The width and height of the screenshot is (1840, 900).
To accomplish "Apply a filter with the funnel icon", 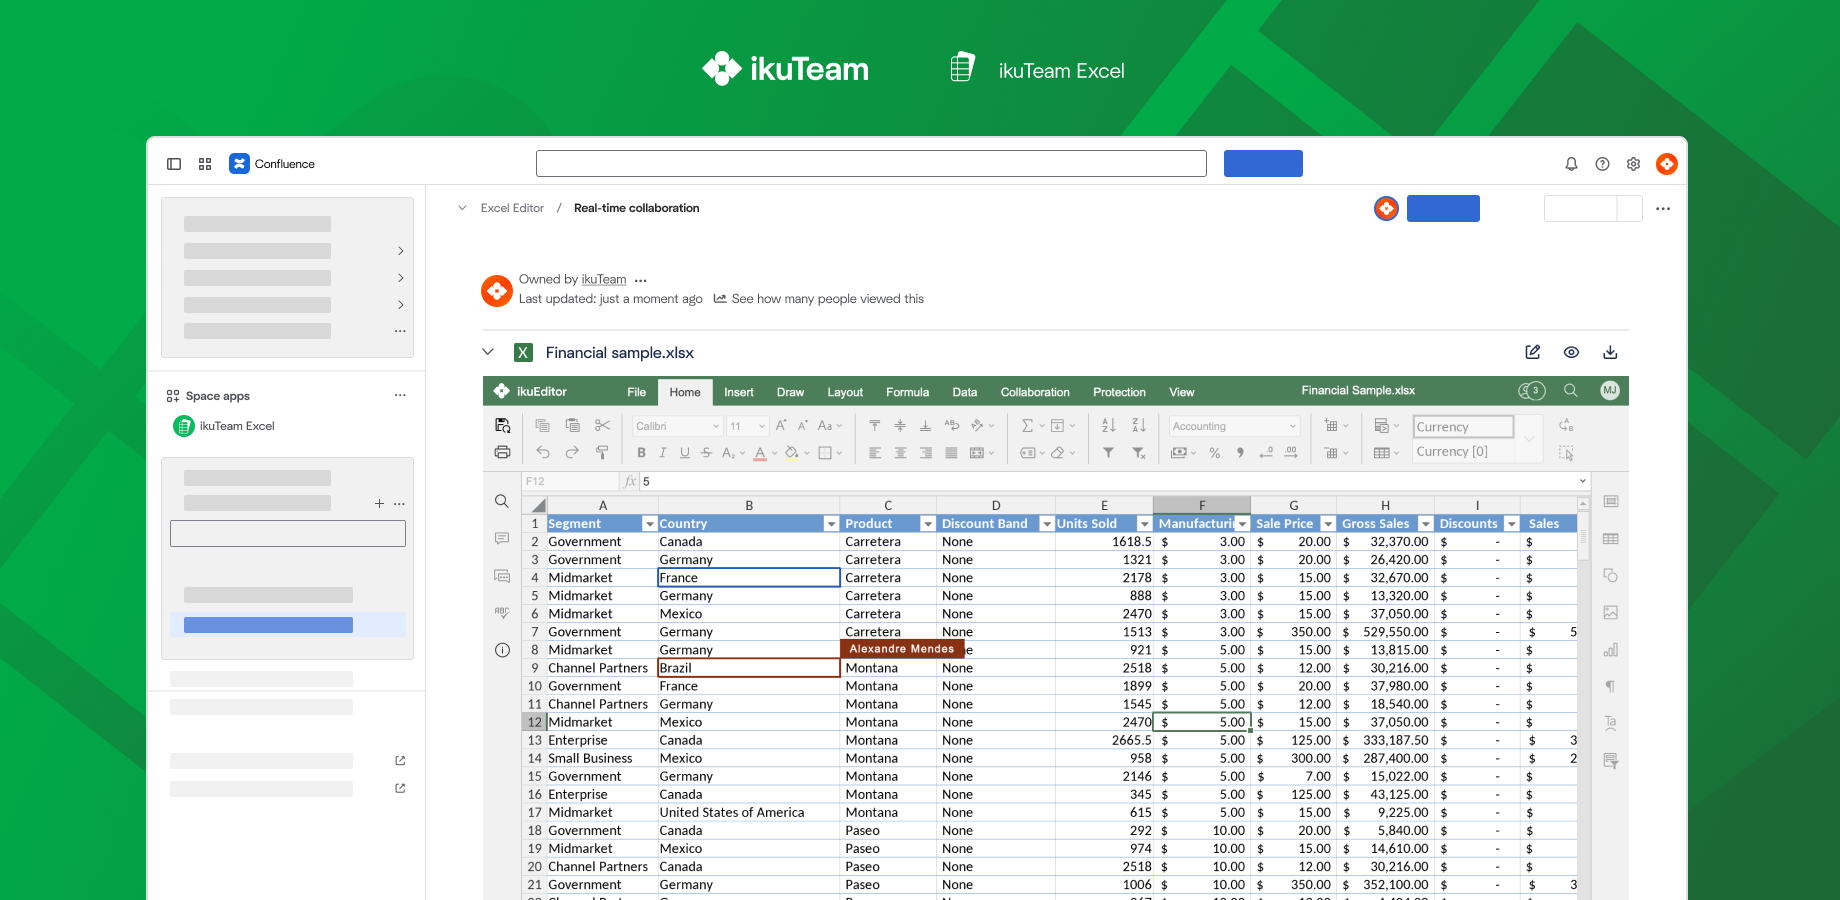I will [1108, 453].
